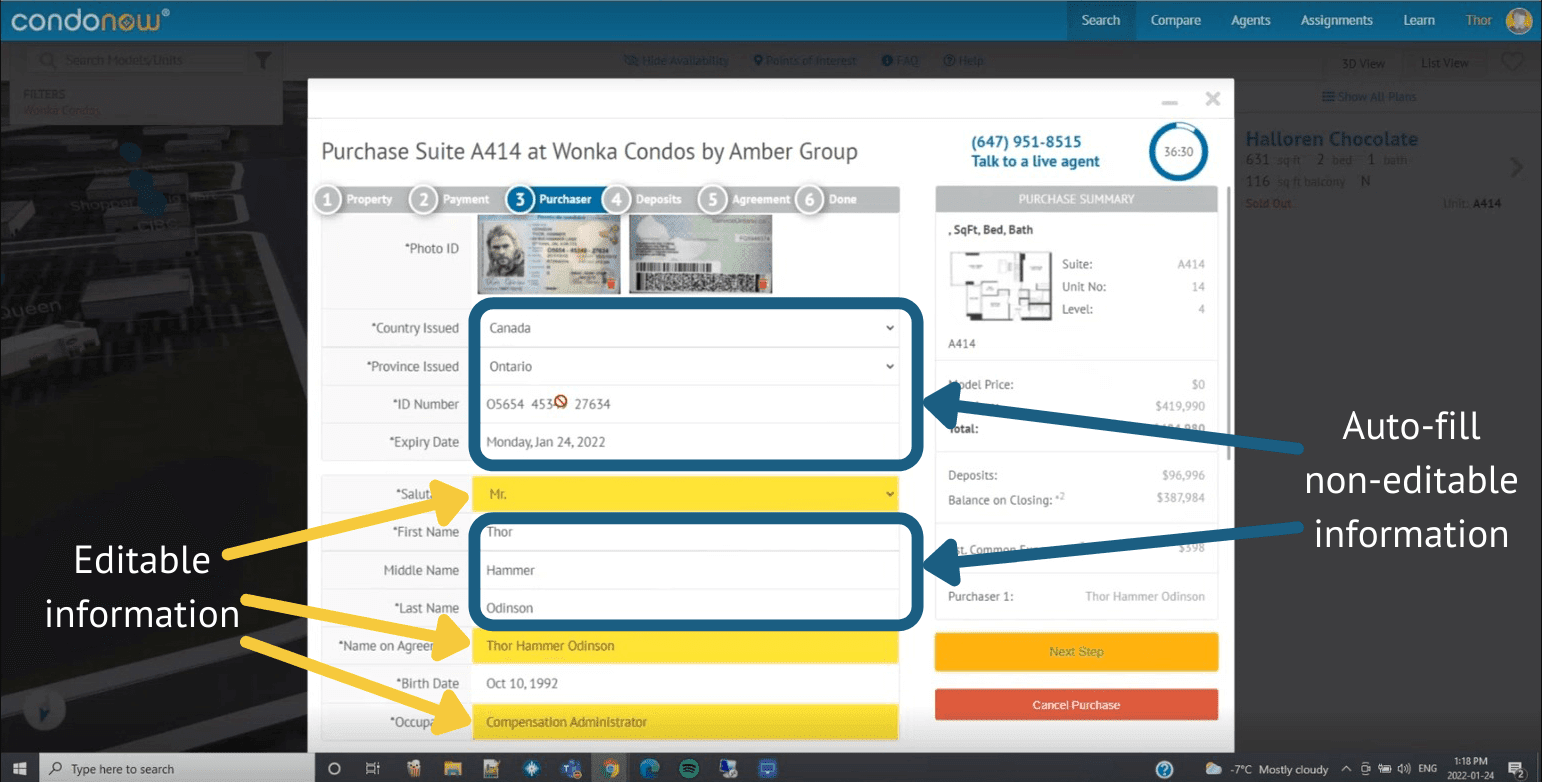1542x782 pixels.
Task: Go to step 4 Deposits
Action: [645, 199]
